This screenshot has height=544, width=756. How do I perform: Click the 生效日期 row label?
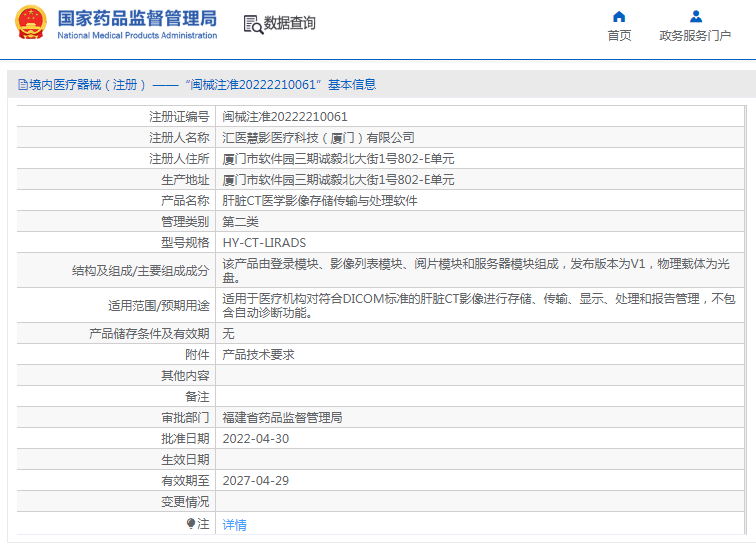185,460
